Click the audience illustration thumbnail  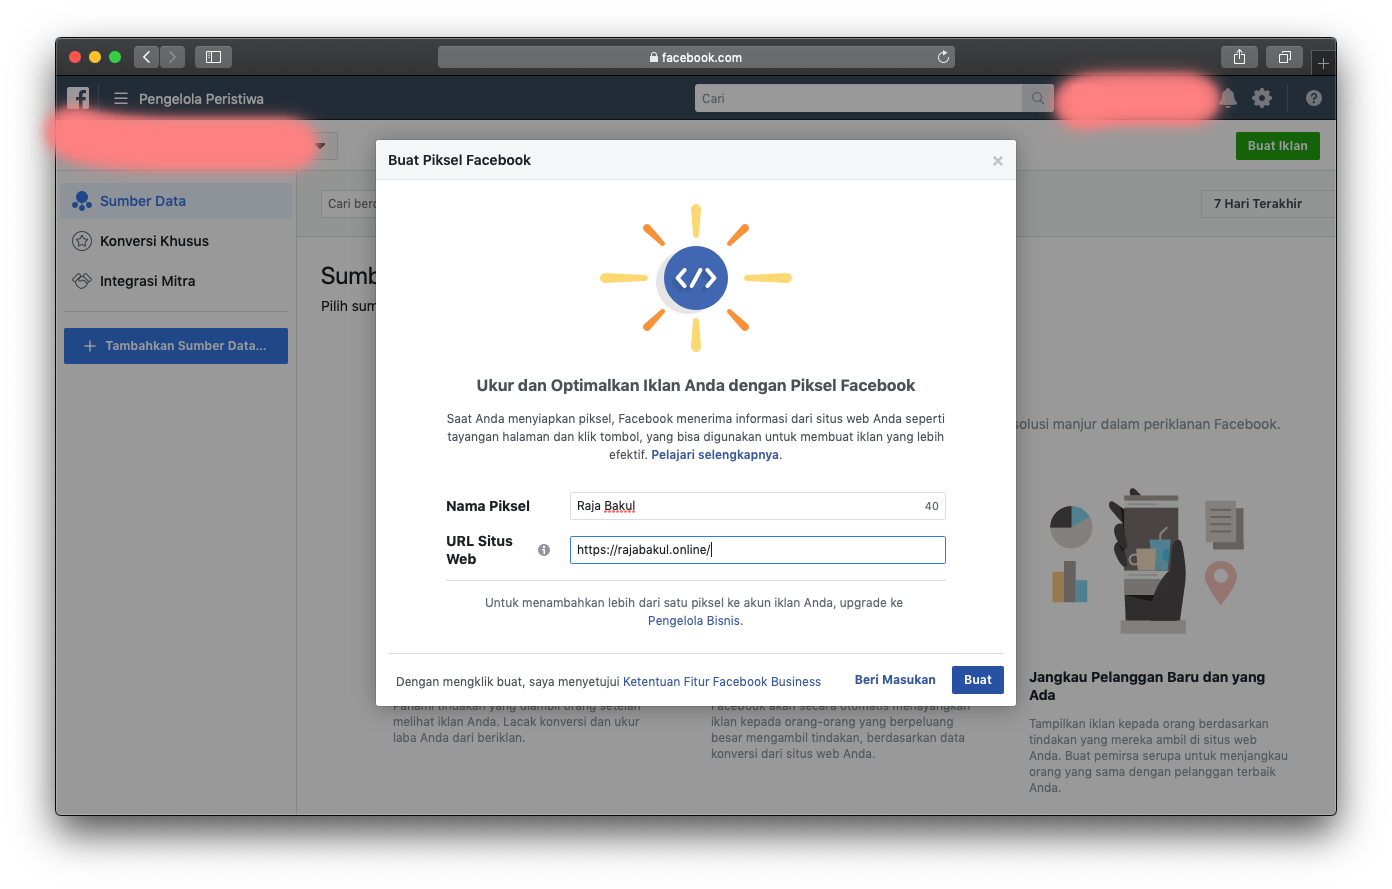(x=1147, y=562)
